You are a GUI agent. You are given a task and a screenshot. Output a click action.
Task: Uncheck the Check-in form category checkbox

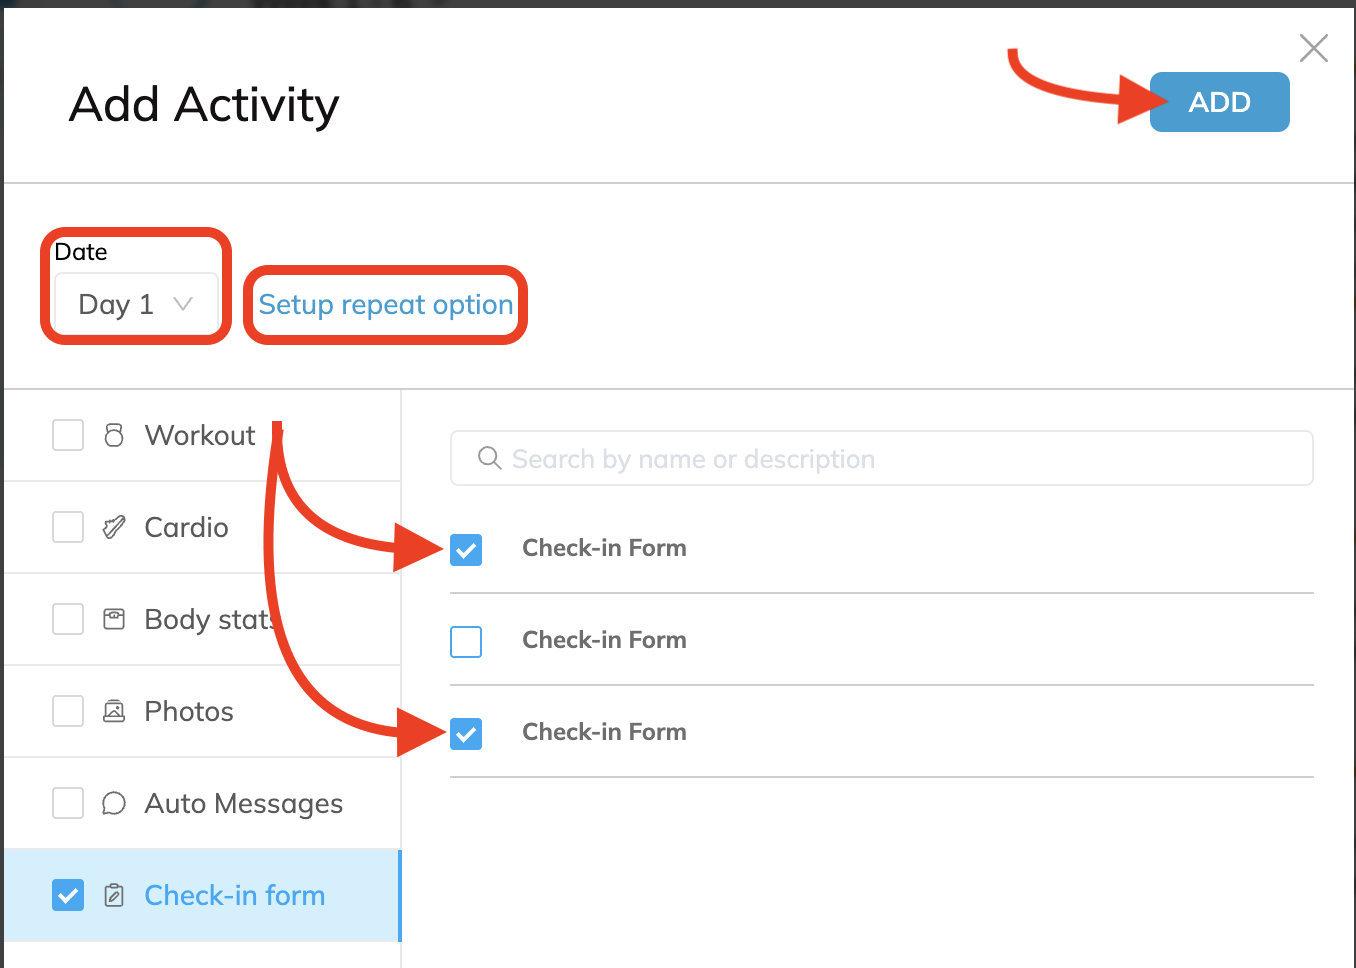(x=68, y=895)
